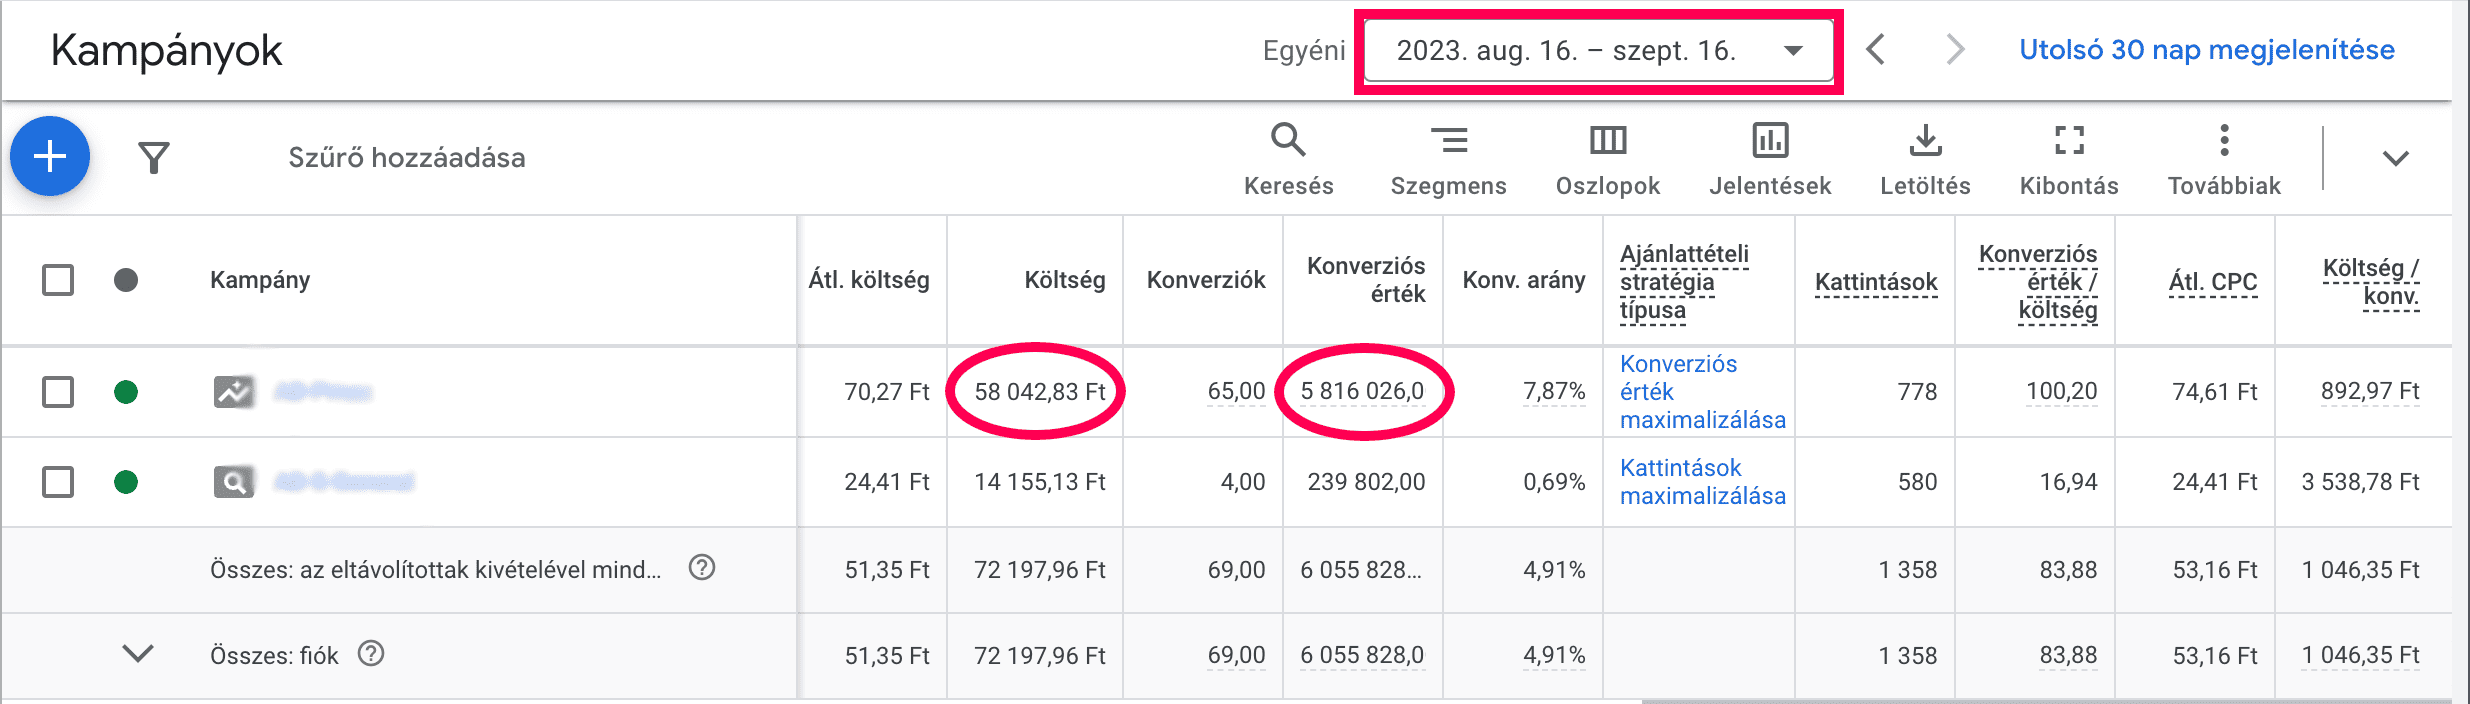The image size is (2470, 704).
Task: Click Utolsó 30 nap megjelenítése link
Action: pyautogui.click(x=2207, y=50)
